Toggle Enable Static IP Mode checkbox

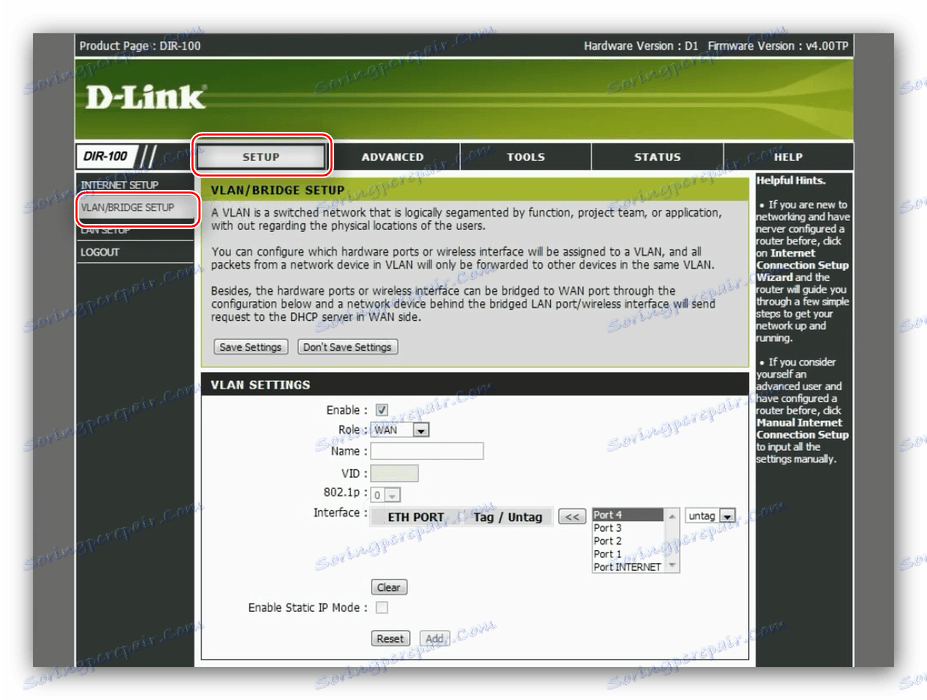[382, 607]
